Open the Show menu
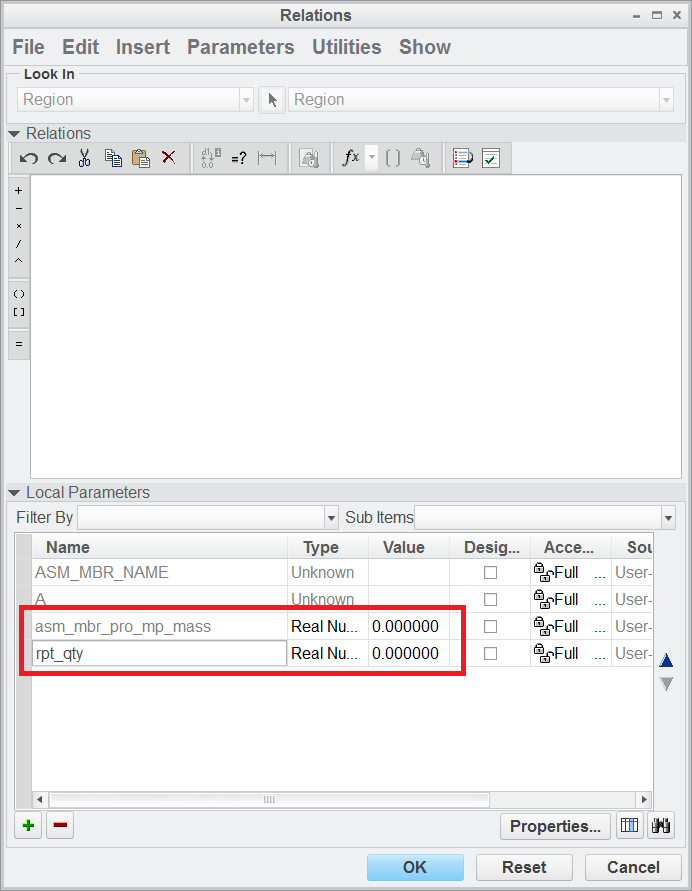Screen dimensions: 692x891 (x=425, y=47)
